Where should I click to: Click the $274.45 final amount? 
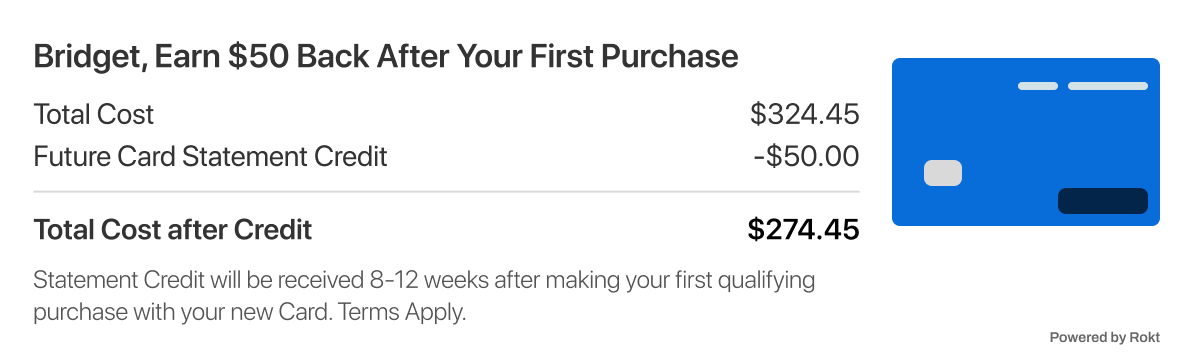[803, 229]
